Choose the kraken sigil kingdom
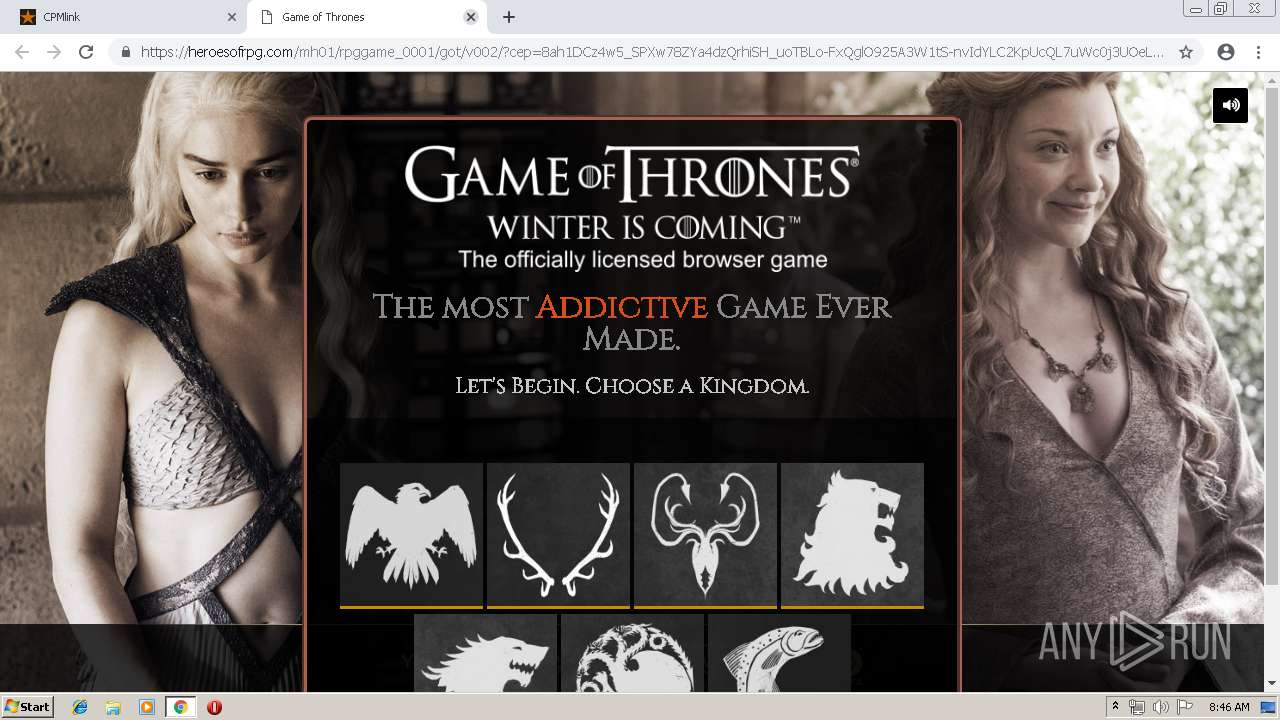 coord(705,535)
